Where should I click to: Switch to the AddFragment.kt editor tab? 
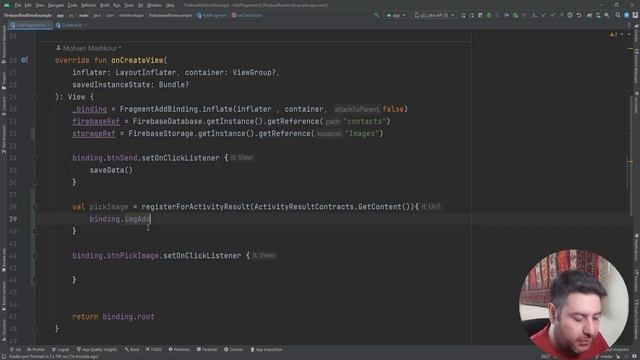(x=31, y=25)
